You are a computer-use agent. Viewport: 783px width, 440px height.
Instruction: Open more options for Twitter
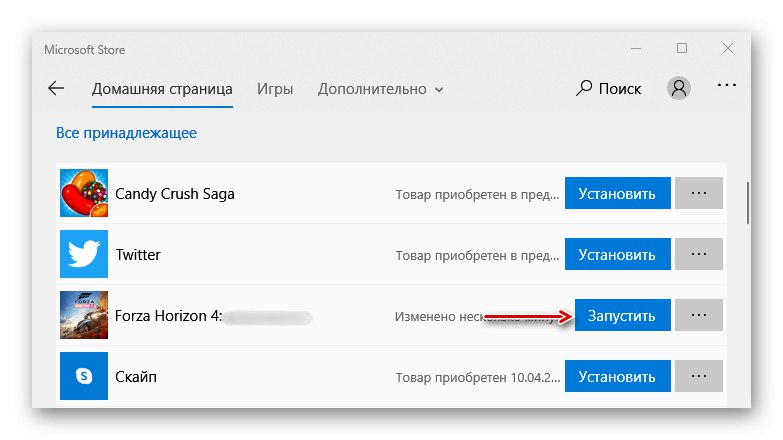pos(699,254)
